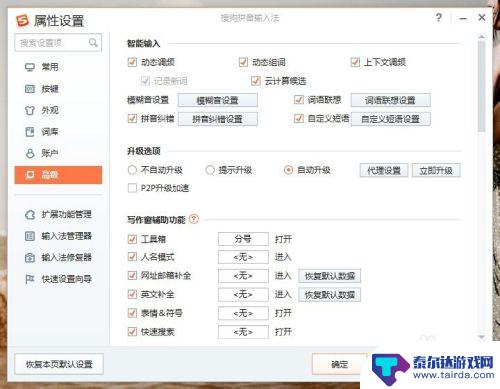Image resolution: width=500 pixels, height=389 pixels.
Task: Open the 模糊音设置 button
Action: (218, 100)
